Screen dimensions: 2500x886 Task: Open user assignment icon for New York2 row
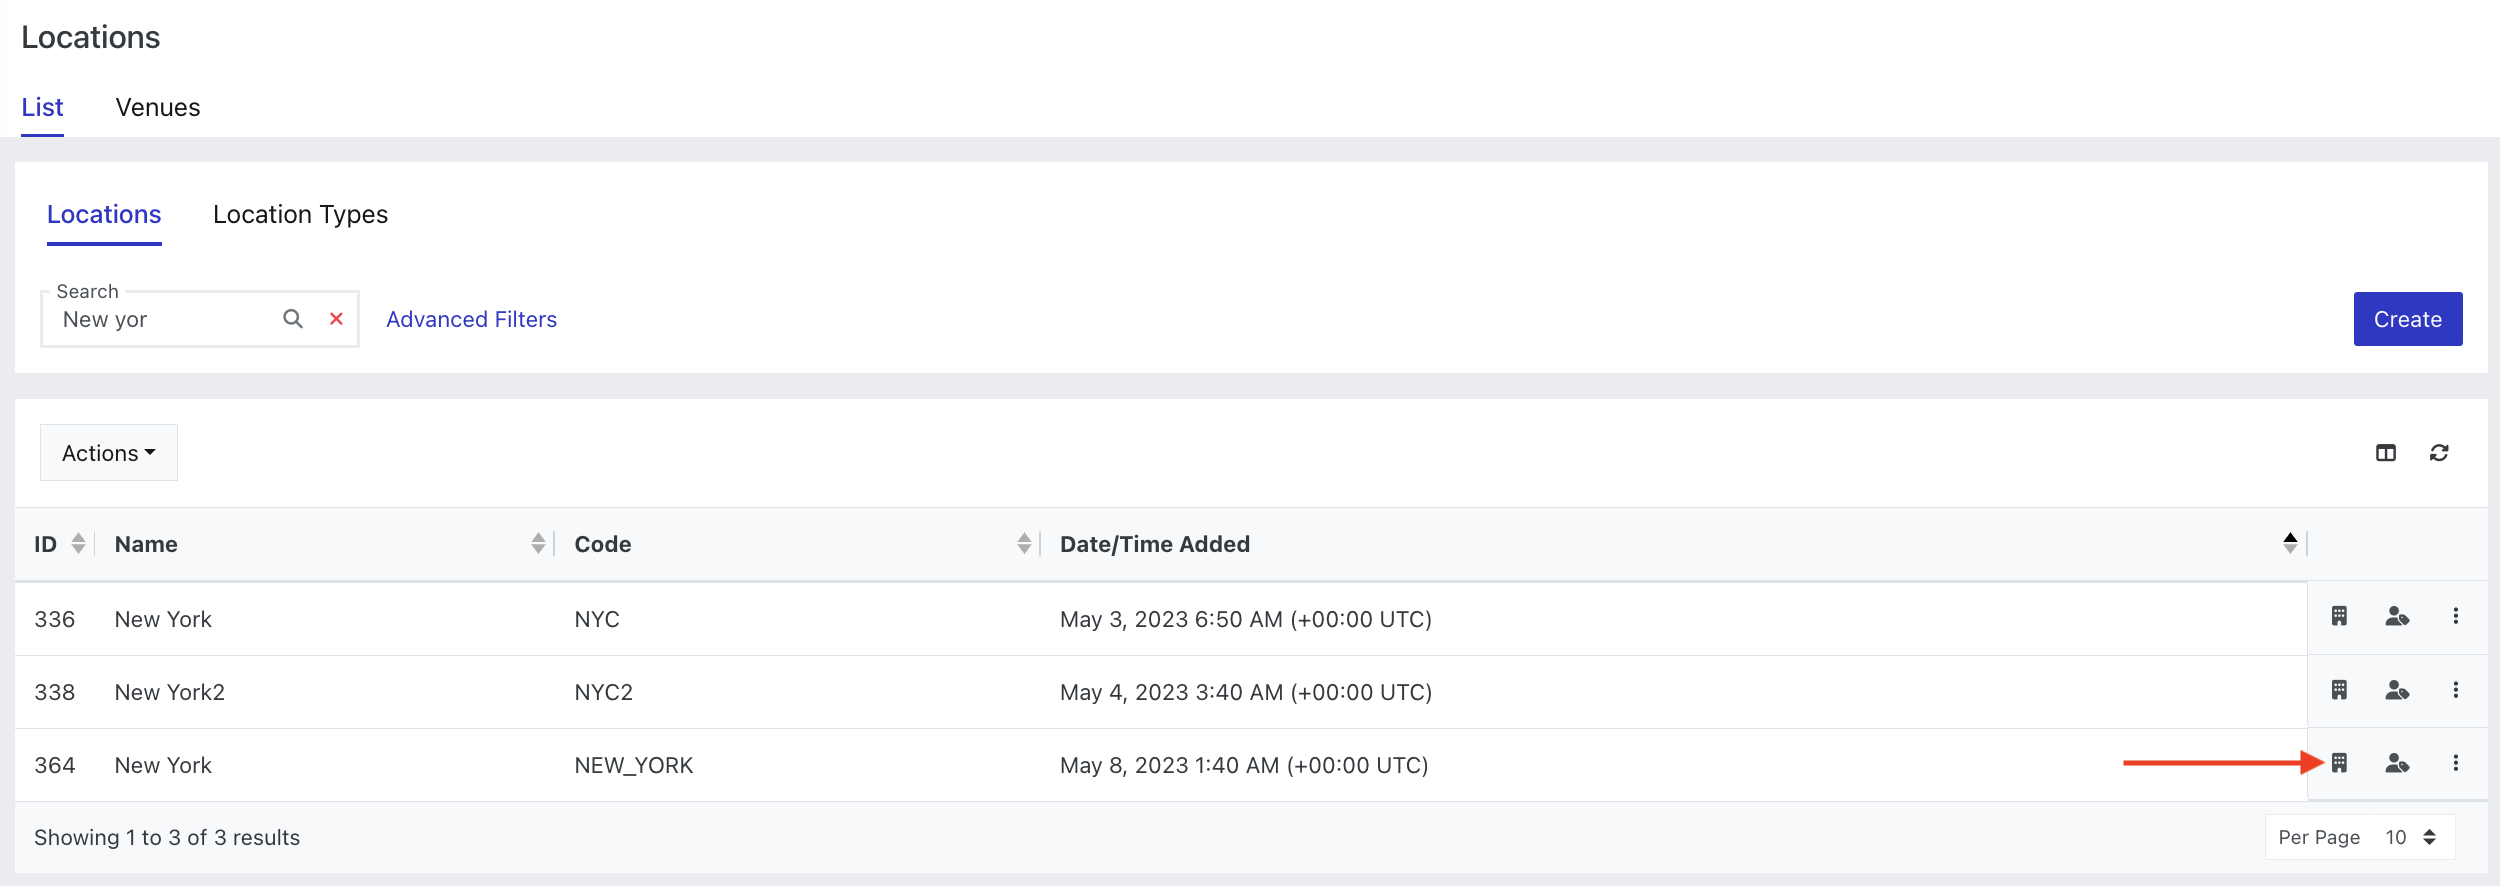[2397, 690]
